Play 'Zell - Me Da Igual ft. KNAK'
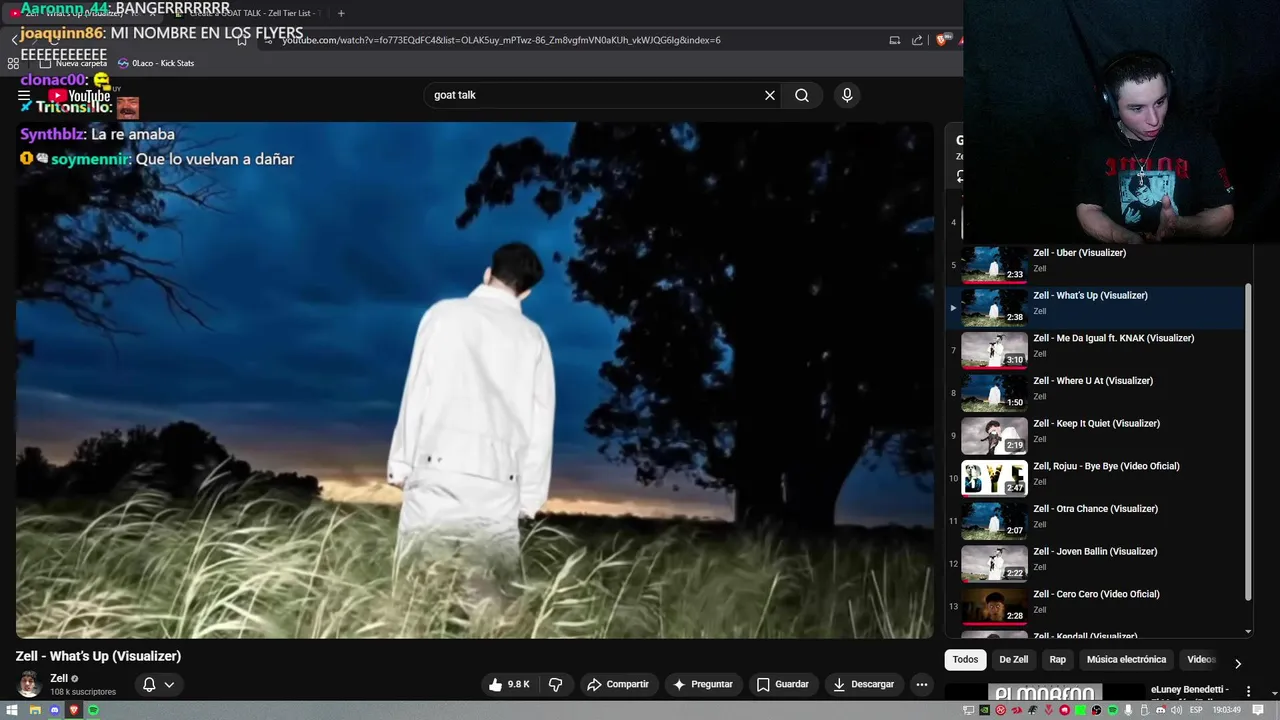1280x720 pixels. point(1113,338)
